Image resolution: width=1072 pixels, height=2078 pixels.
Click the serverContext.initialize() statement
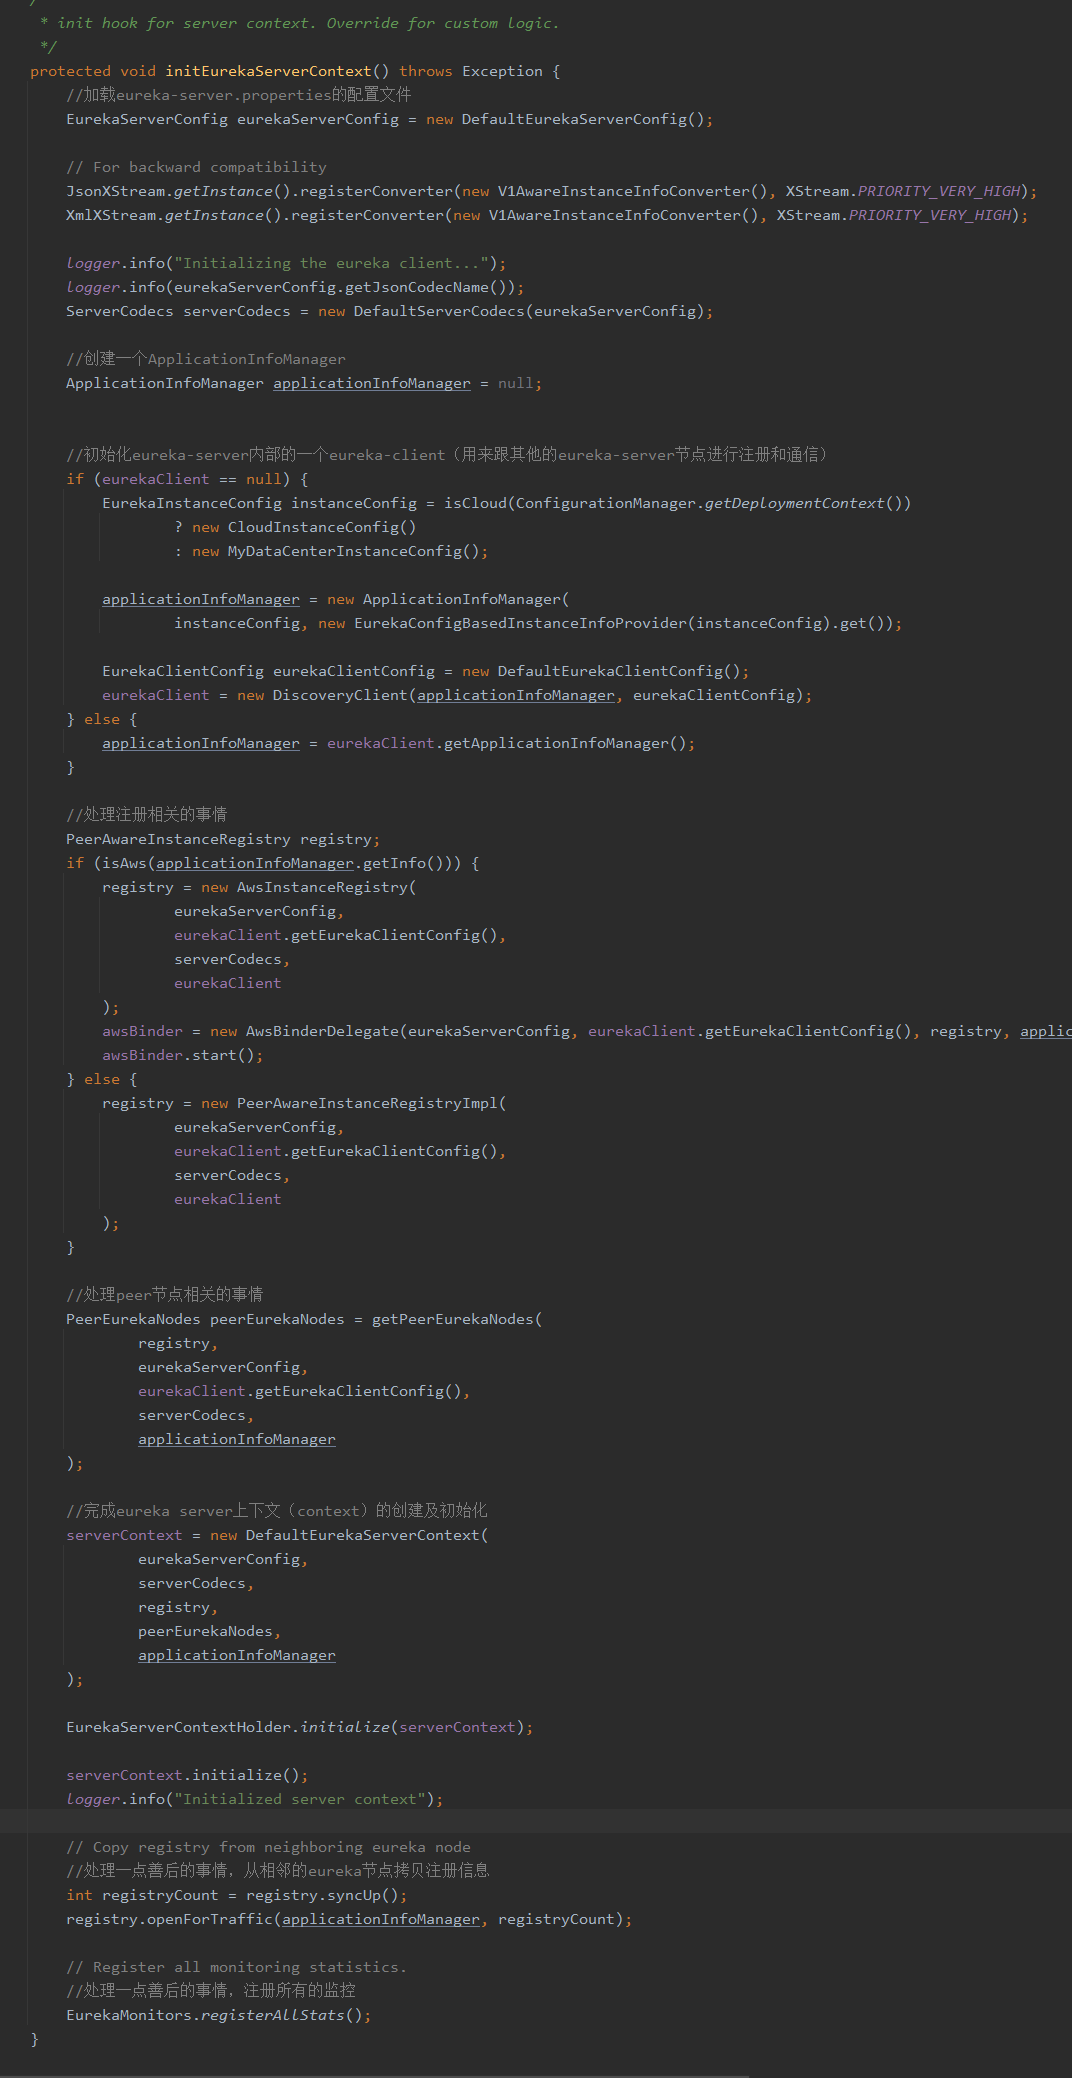tap(187, 1775)
